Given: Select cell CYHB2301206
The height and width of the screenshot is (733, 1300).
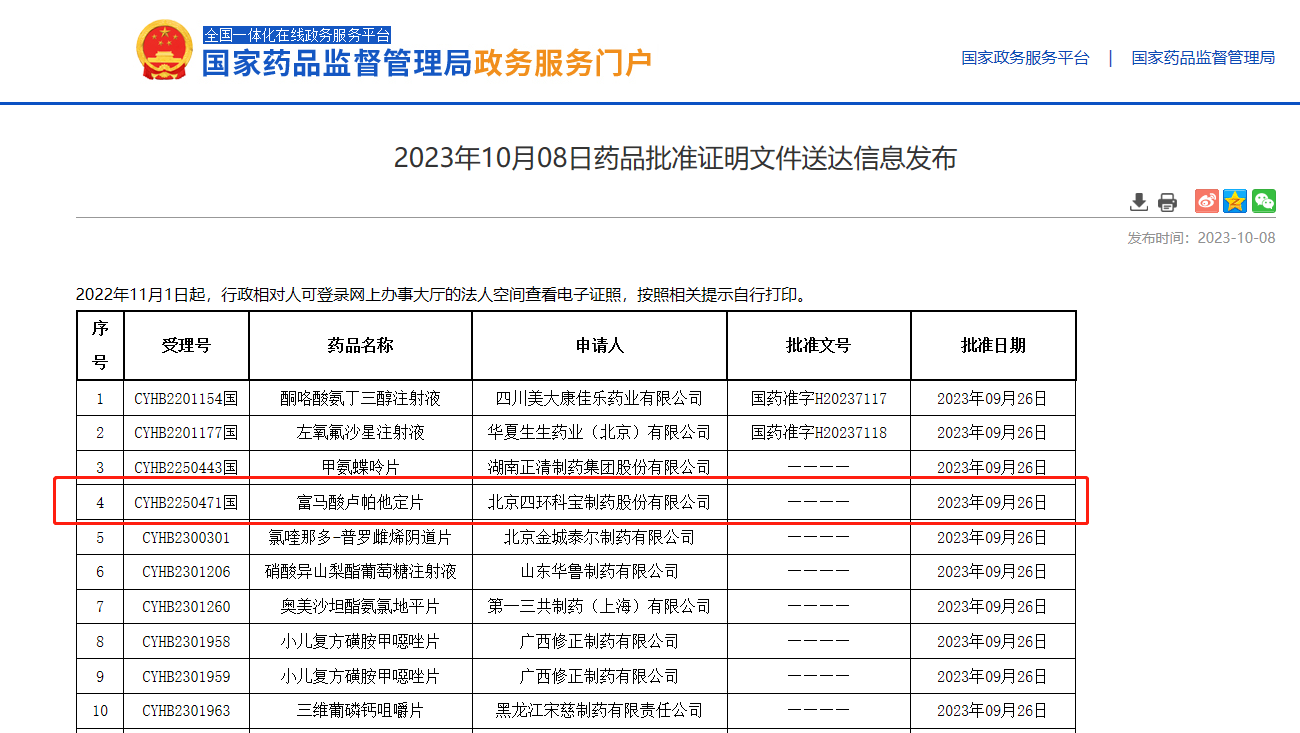Looking at the screenshot, I should 186,572.
